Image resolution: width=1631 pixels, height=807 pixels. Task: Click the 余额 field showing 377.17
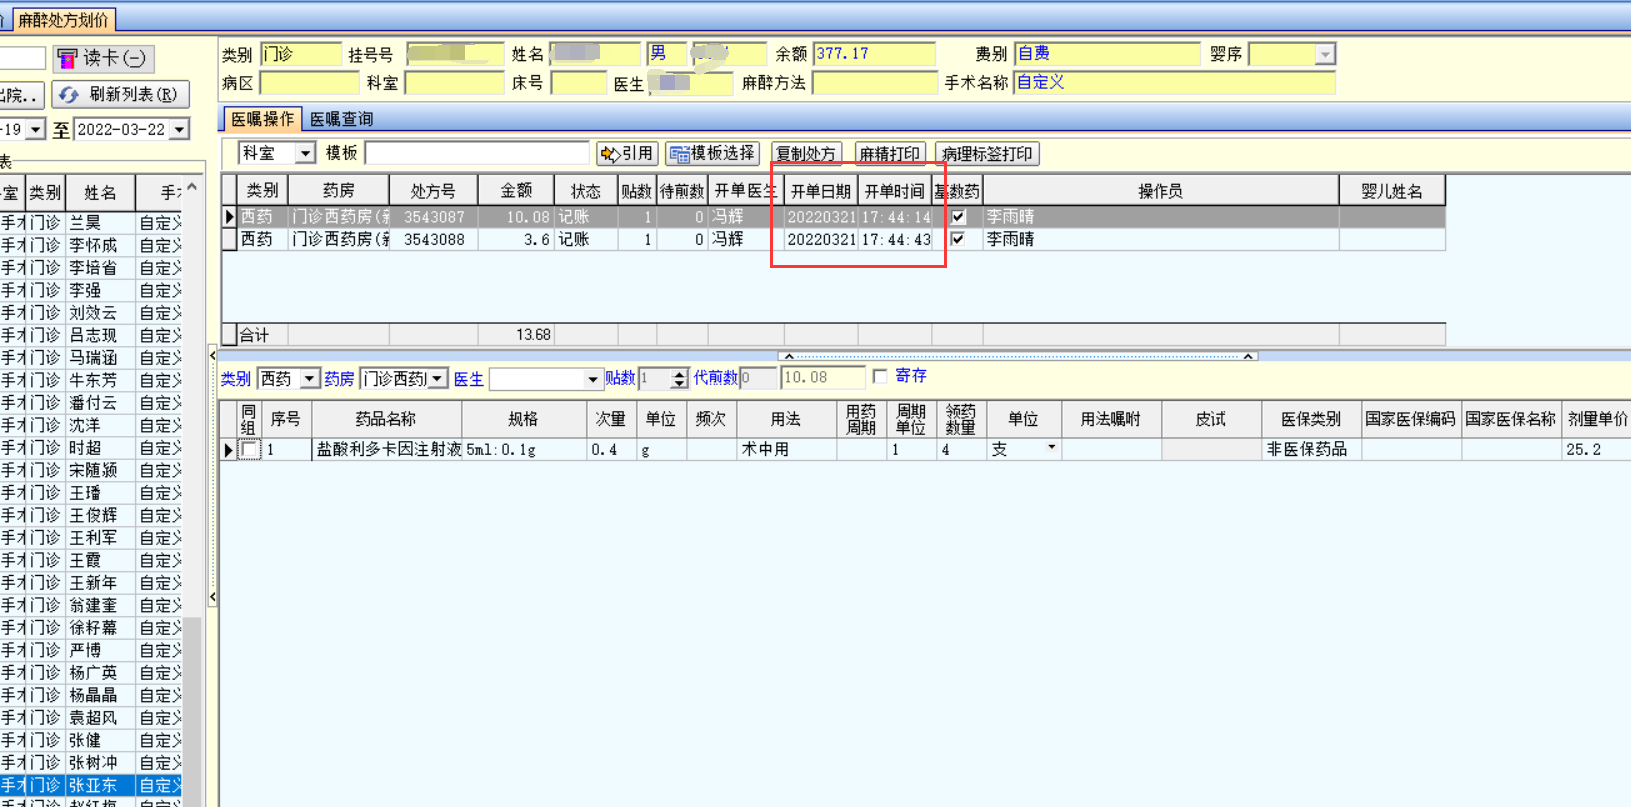coord(874,54)
